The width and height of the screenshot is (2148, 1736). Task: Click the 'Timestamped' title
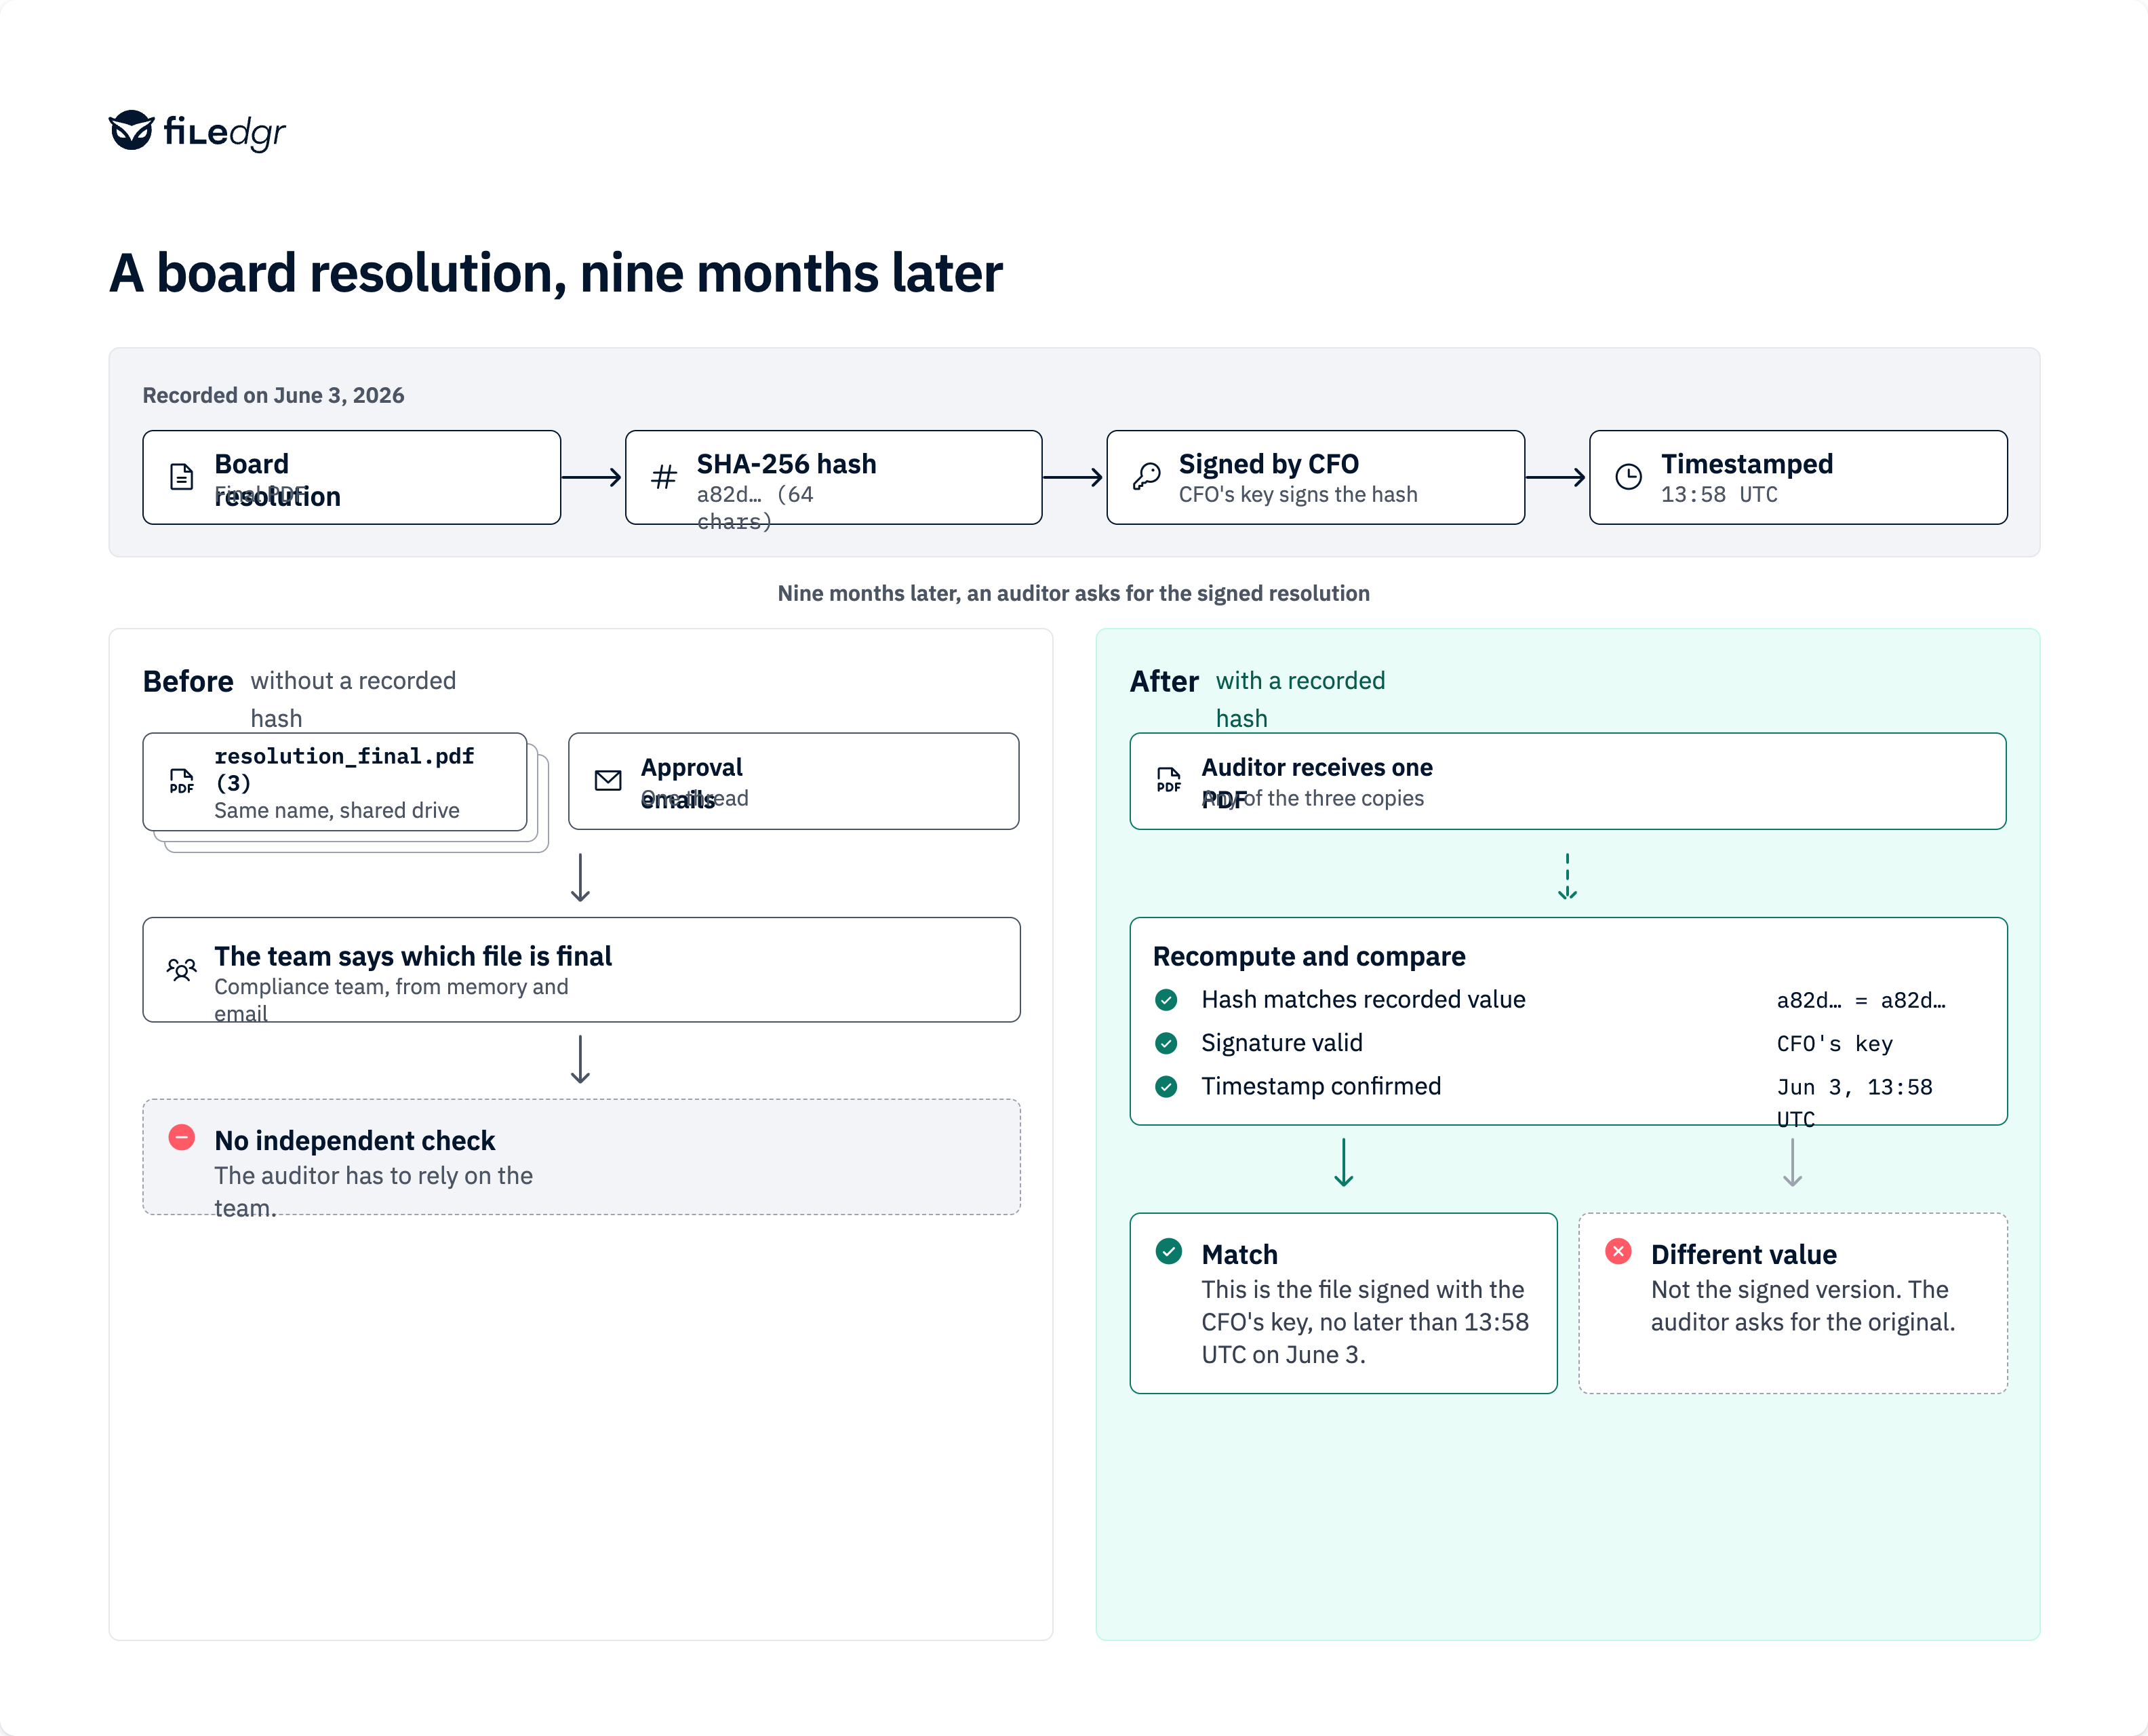coord(1747,464)
